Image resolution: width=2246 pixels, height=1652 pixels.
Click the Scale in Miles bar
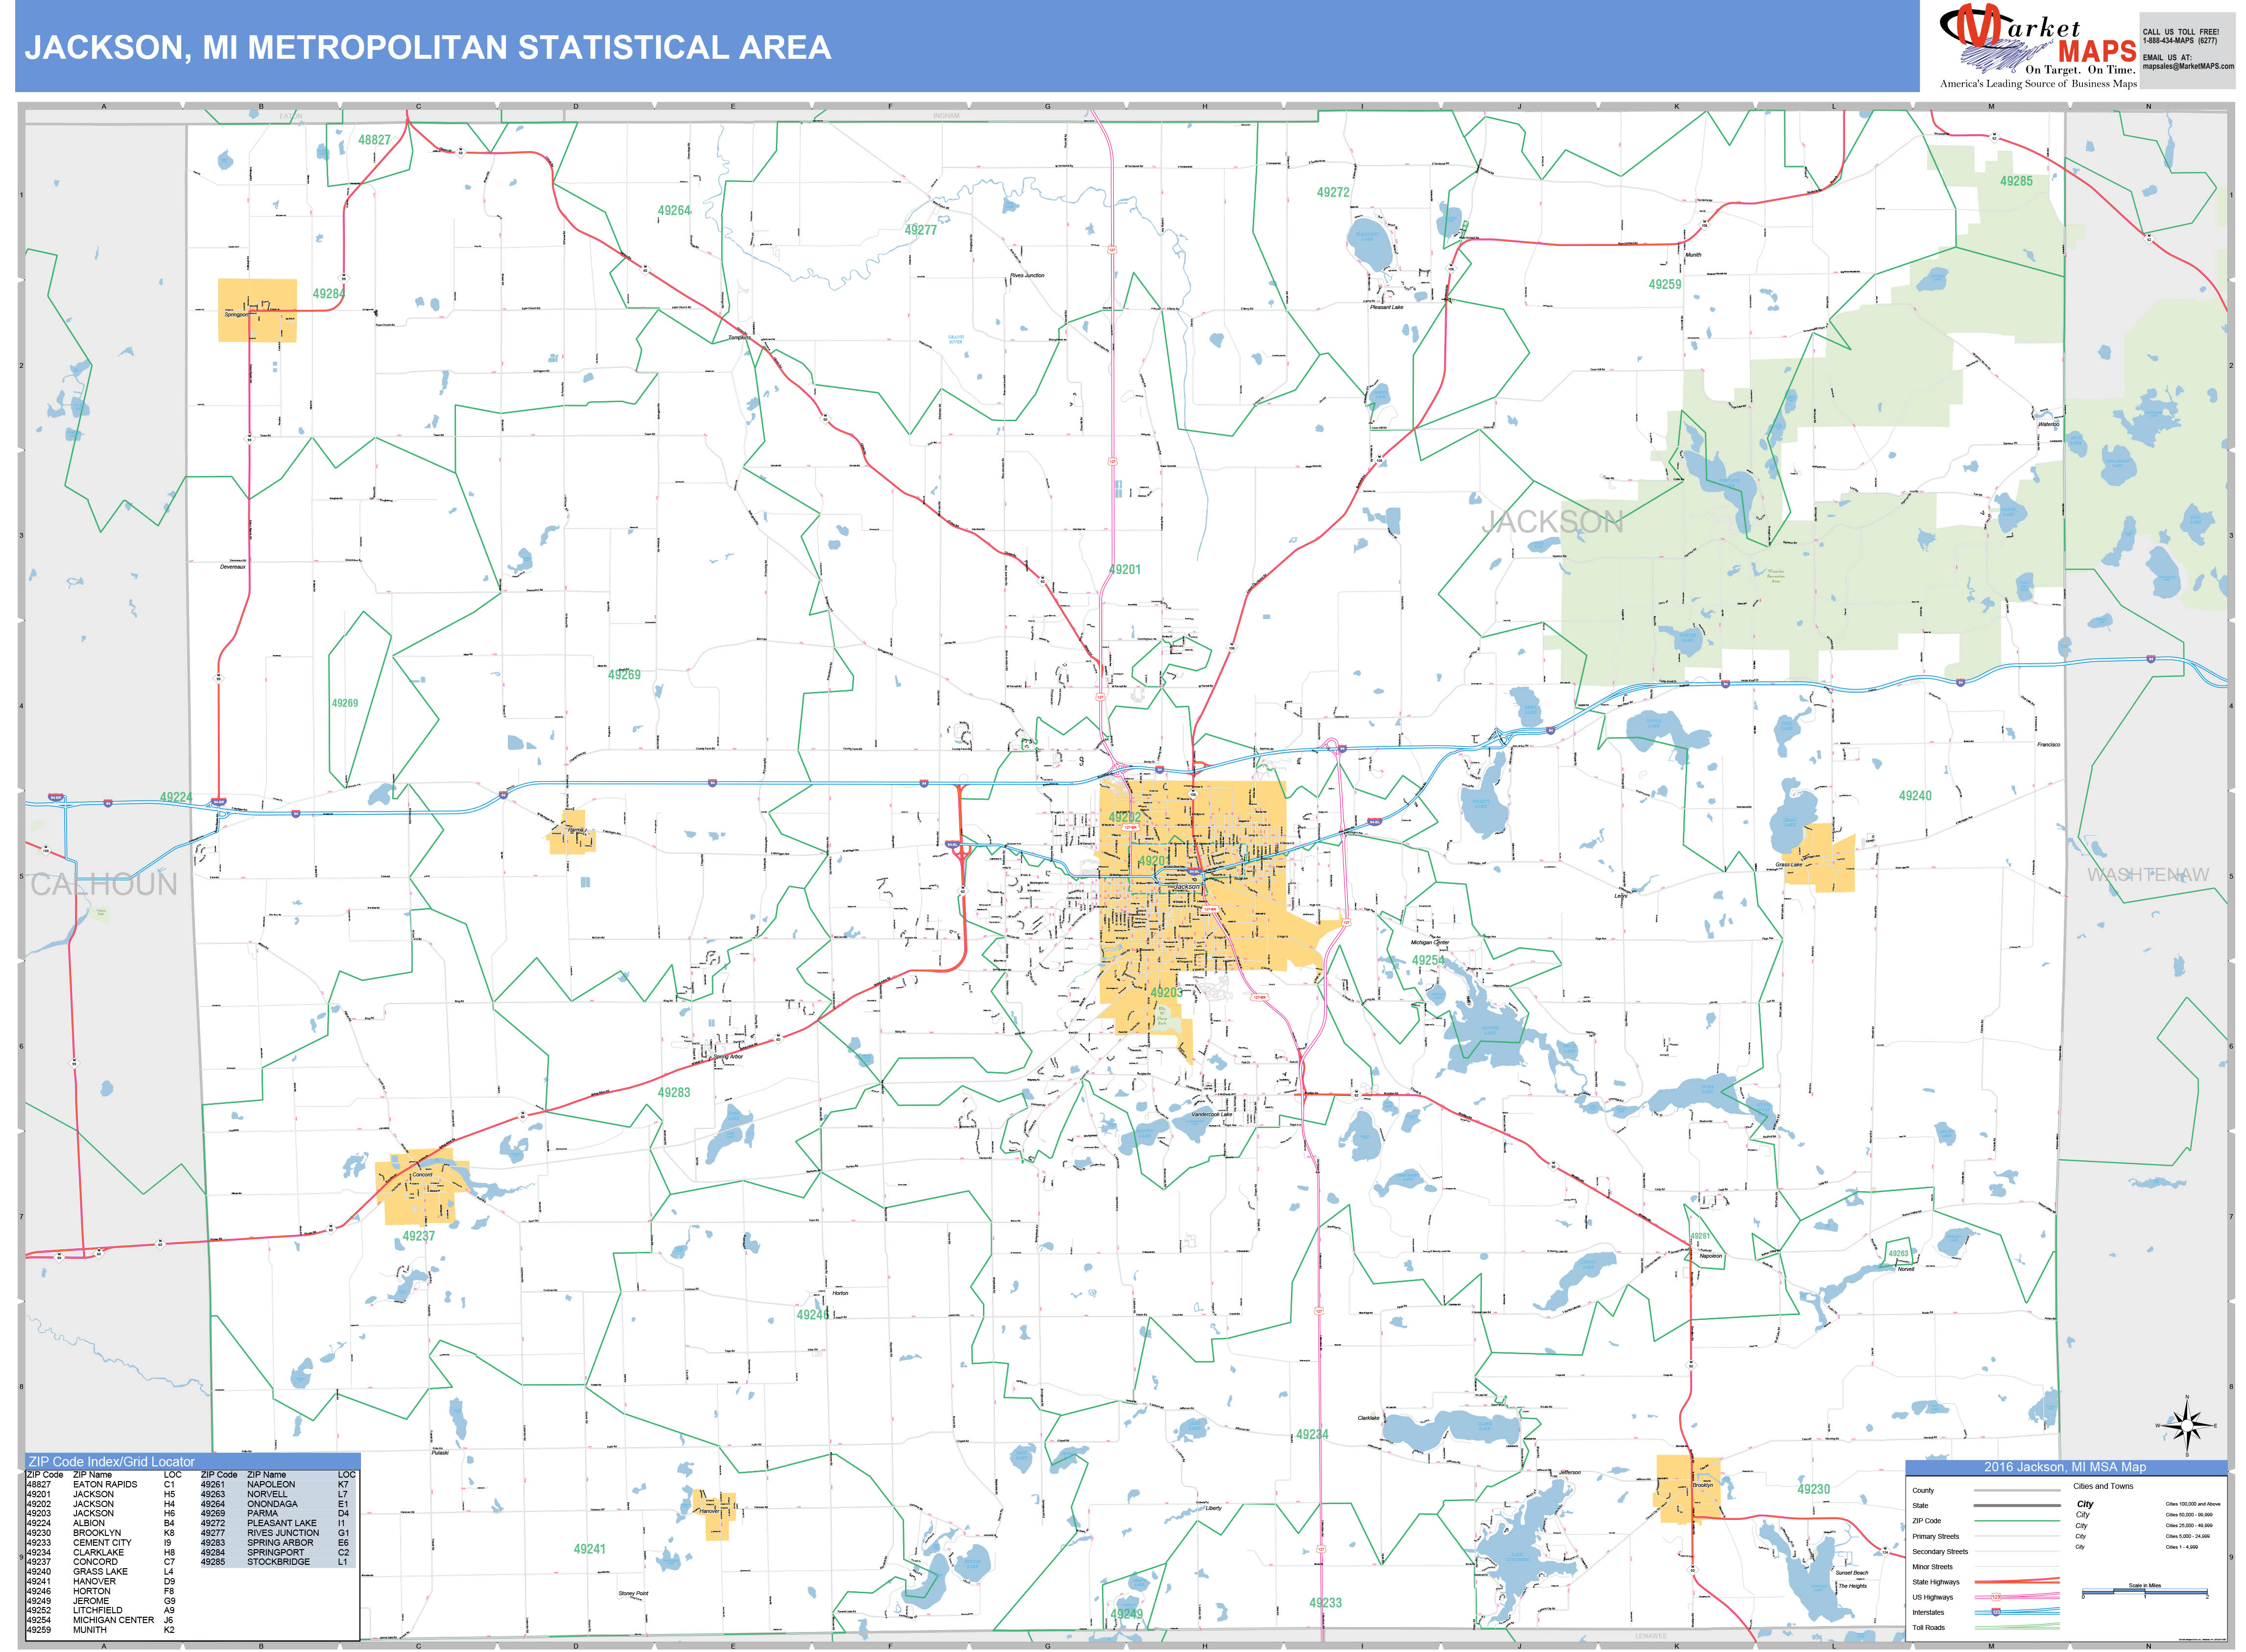[2145, 1591]
